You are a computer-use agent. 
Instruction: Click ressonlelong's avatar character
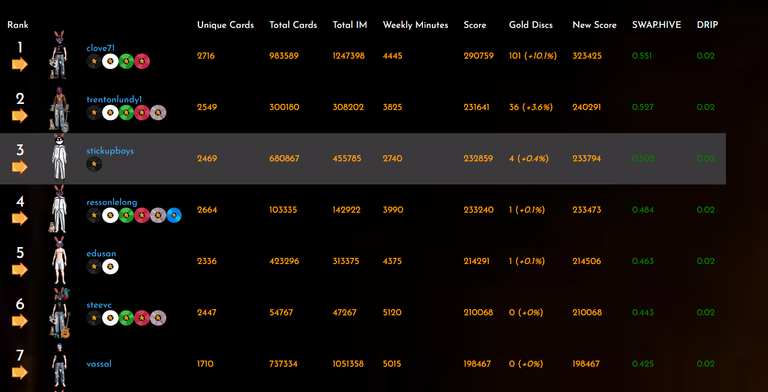pos(58,209)
